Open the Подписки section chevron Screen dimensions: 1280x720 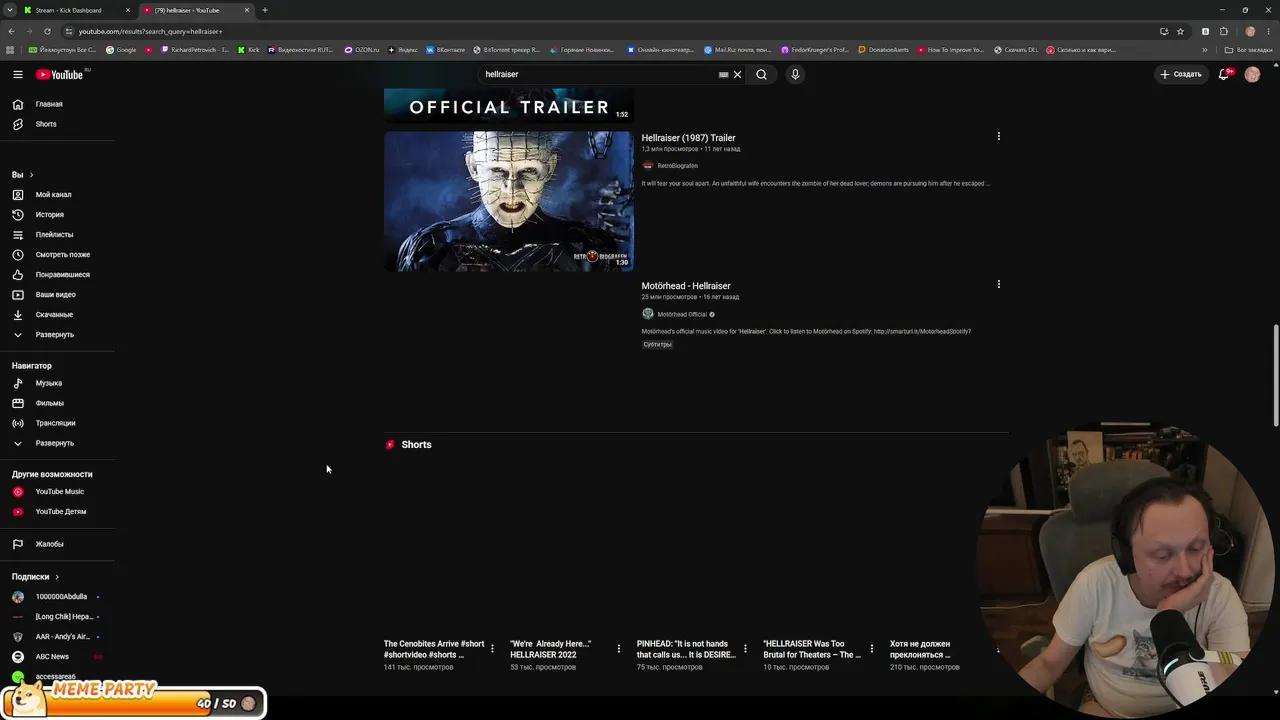(x=57, y=577)
